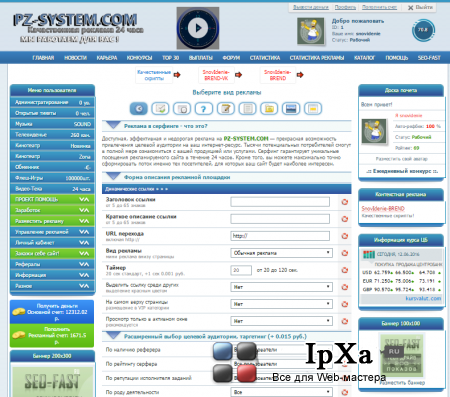This screenshot has height=397, width=450.
Task: Select the notepad with pencil icon
Action: (226, 109)
